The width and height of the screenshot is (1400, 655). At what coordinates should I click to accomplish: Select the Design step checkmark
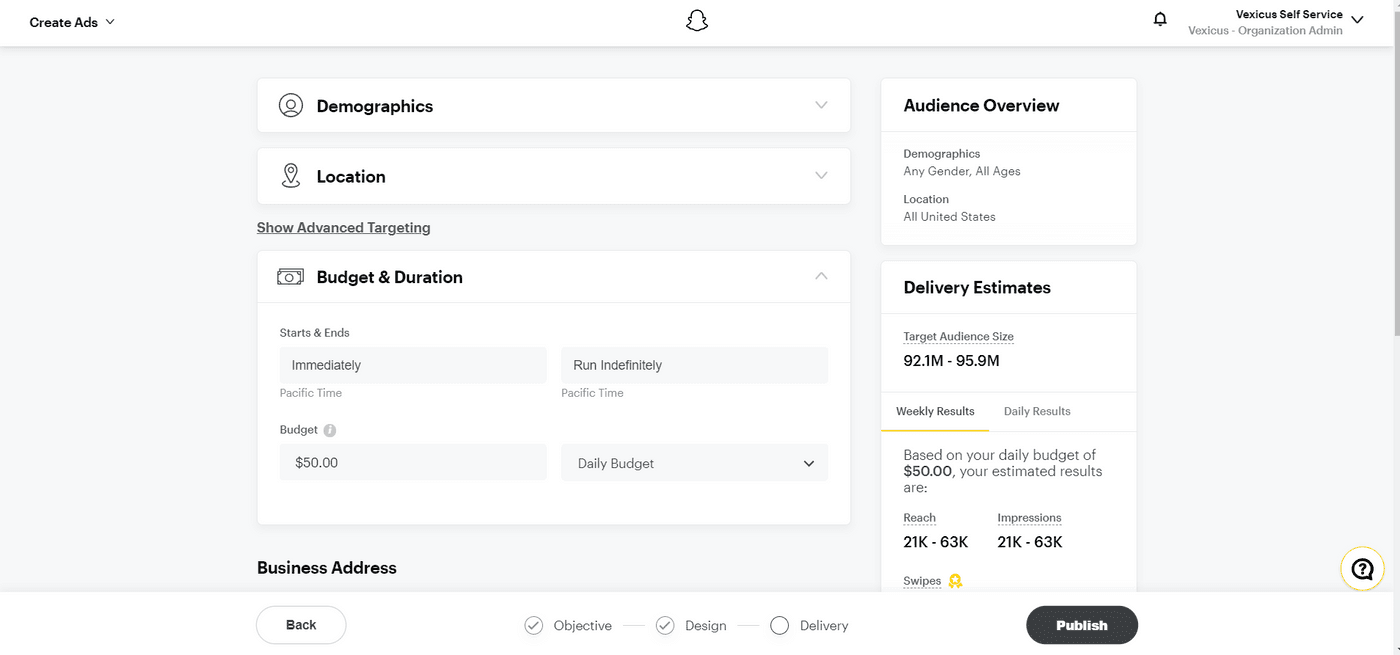coord(665,626)
